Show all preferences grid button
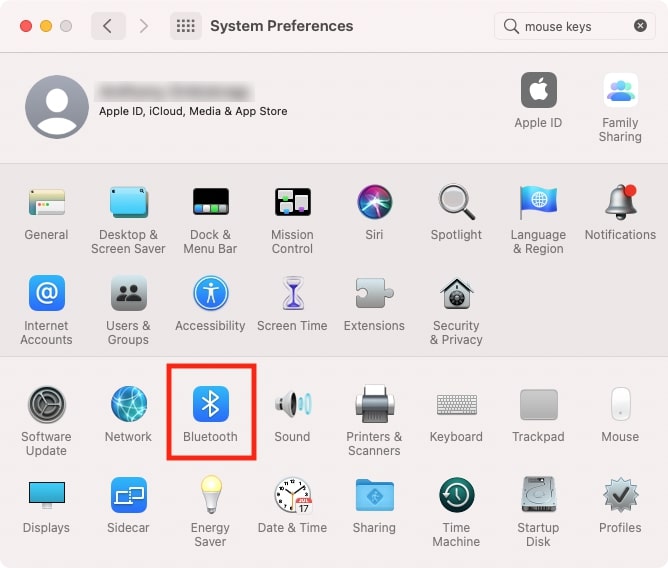 [x=186, y=26]
